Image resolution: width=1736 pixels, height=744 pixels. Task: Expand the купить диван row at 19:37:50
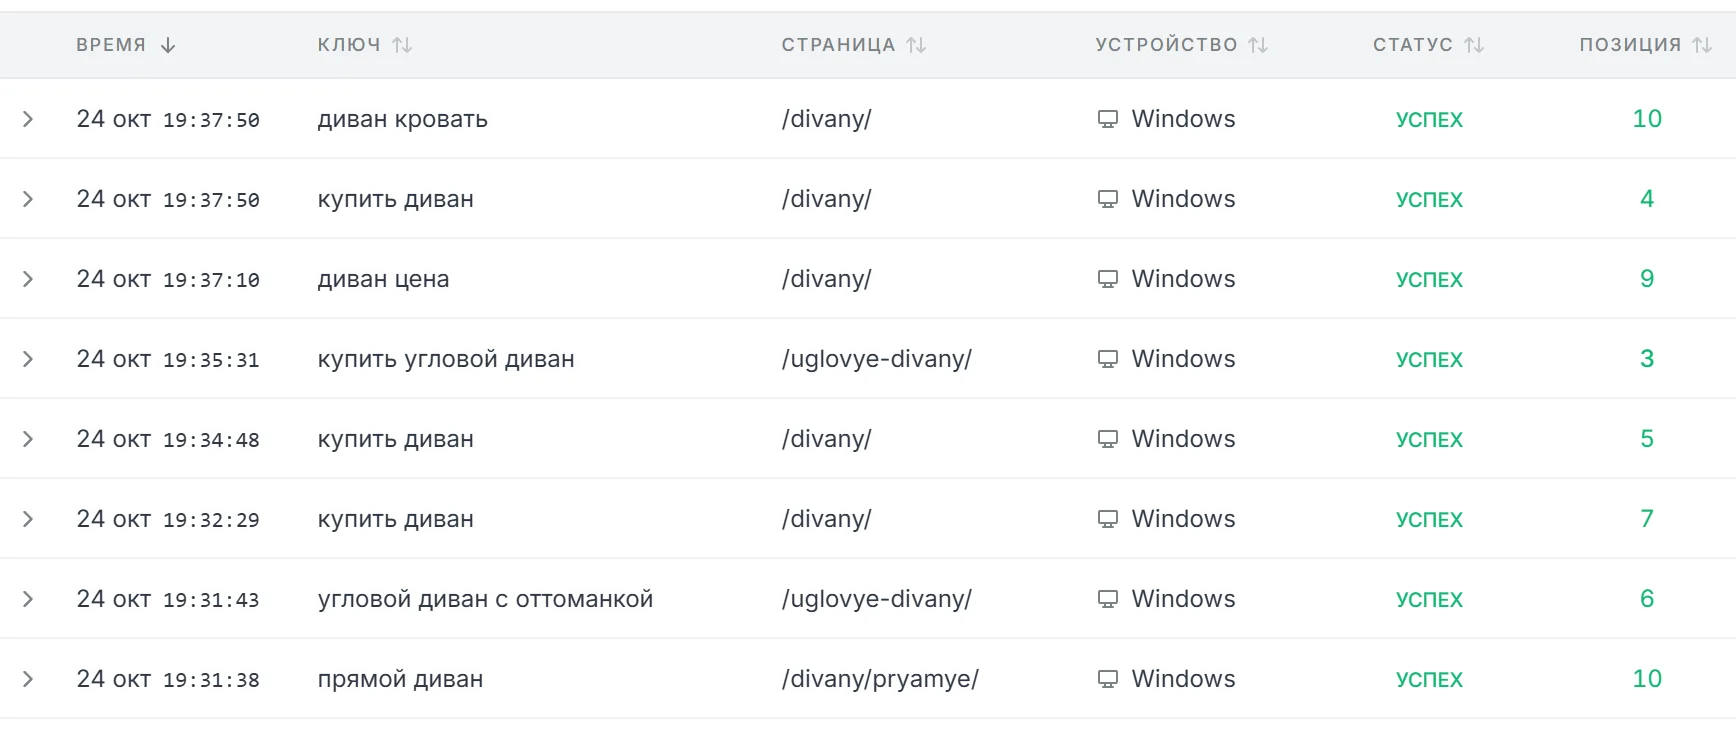[x=28, y=199]
